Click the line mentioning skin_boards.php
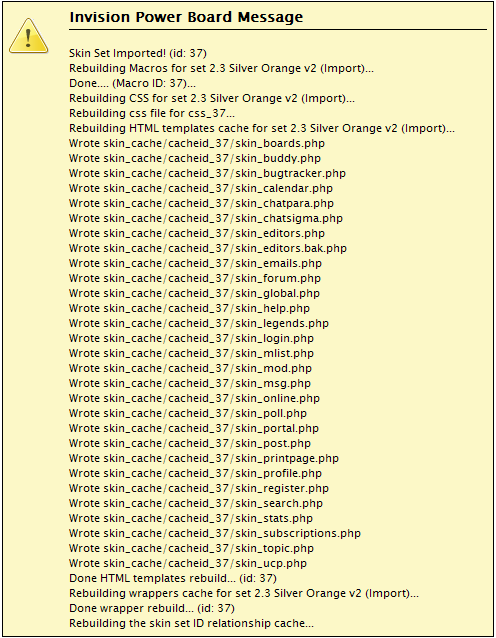Screen dimensions: 496x638 pos(197,143)
